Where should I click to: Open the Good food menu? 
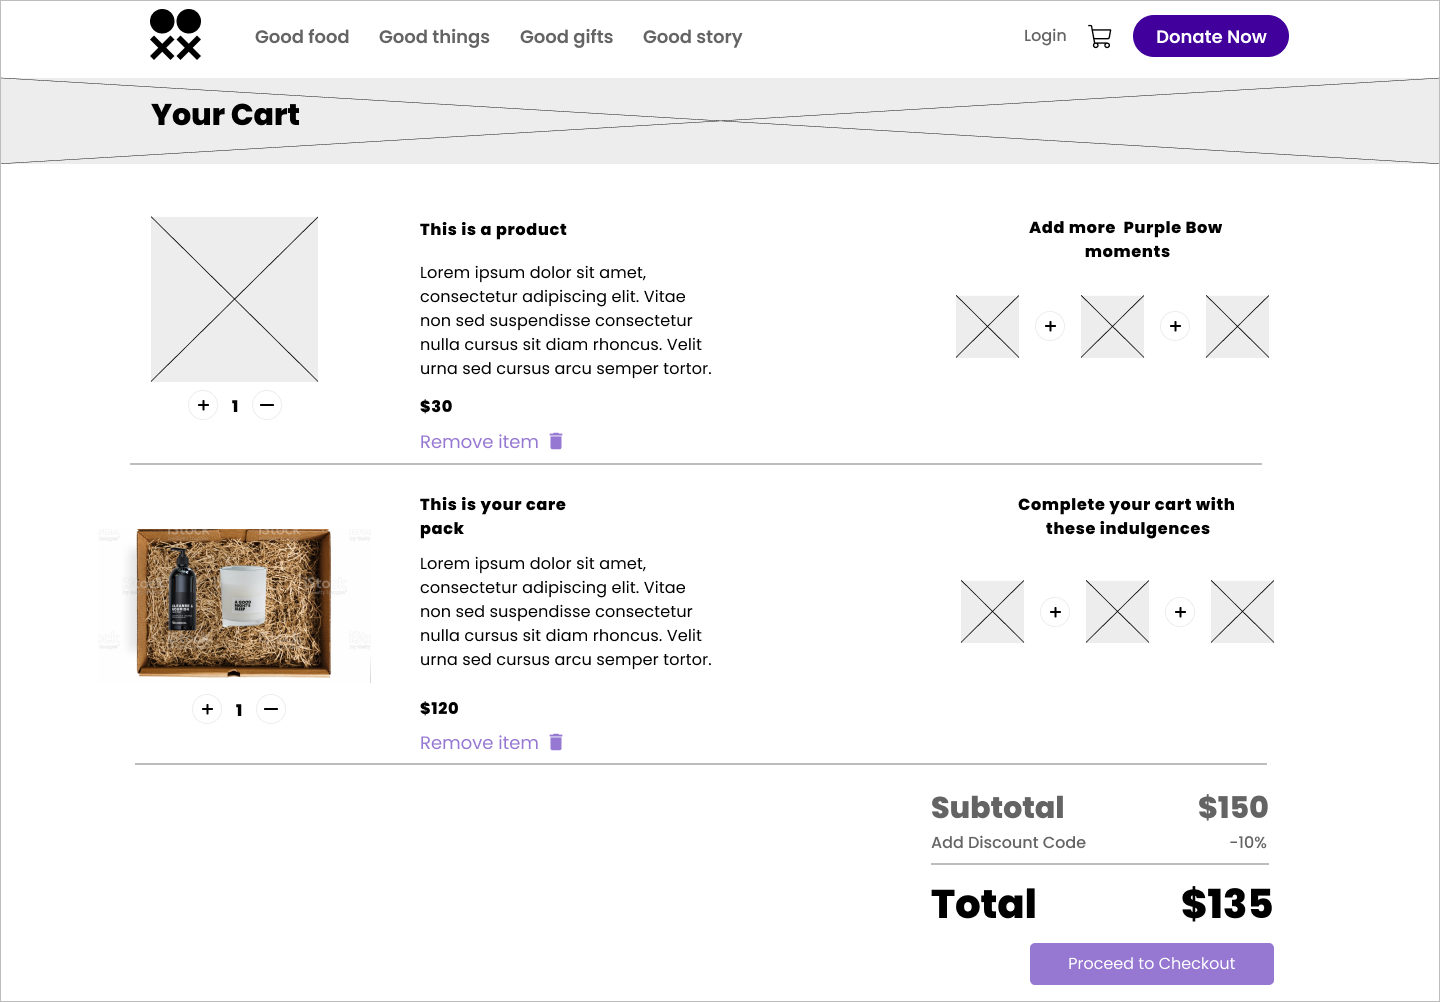tap(302, 37)
